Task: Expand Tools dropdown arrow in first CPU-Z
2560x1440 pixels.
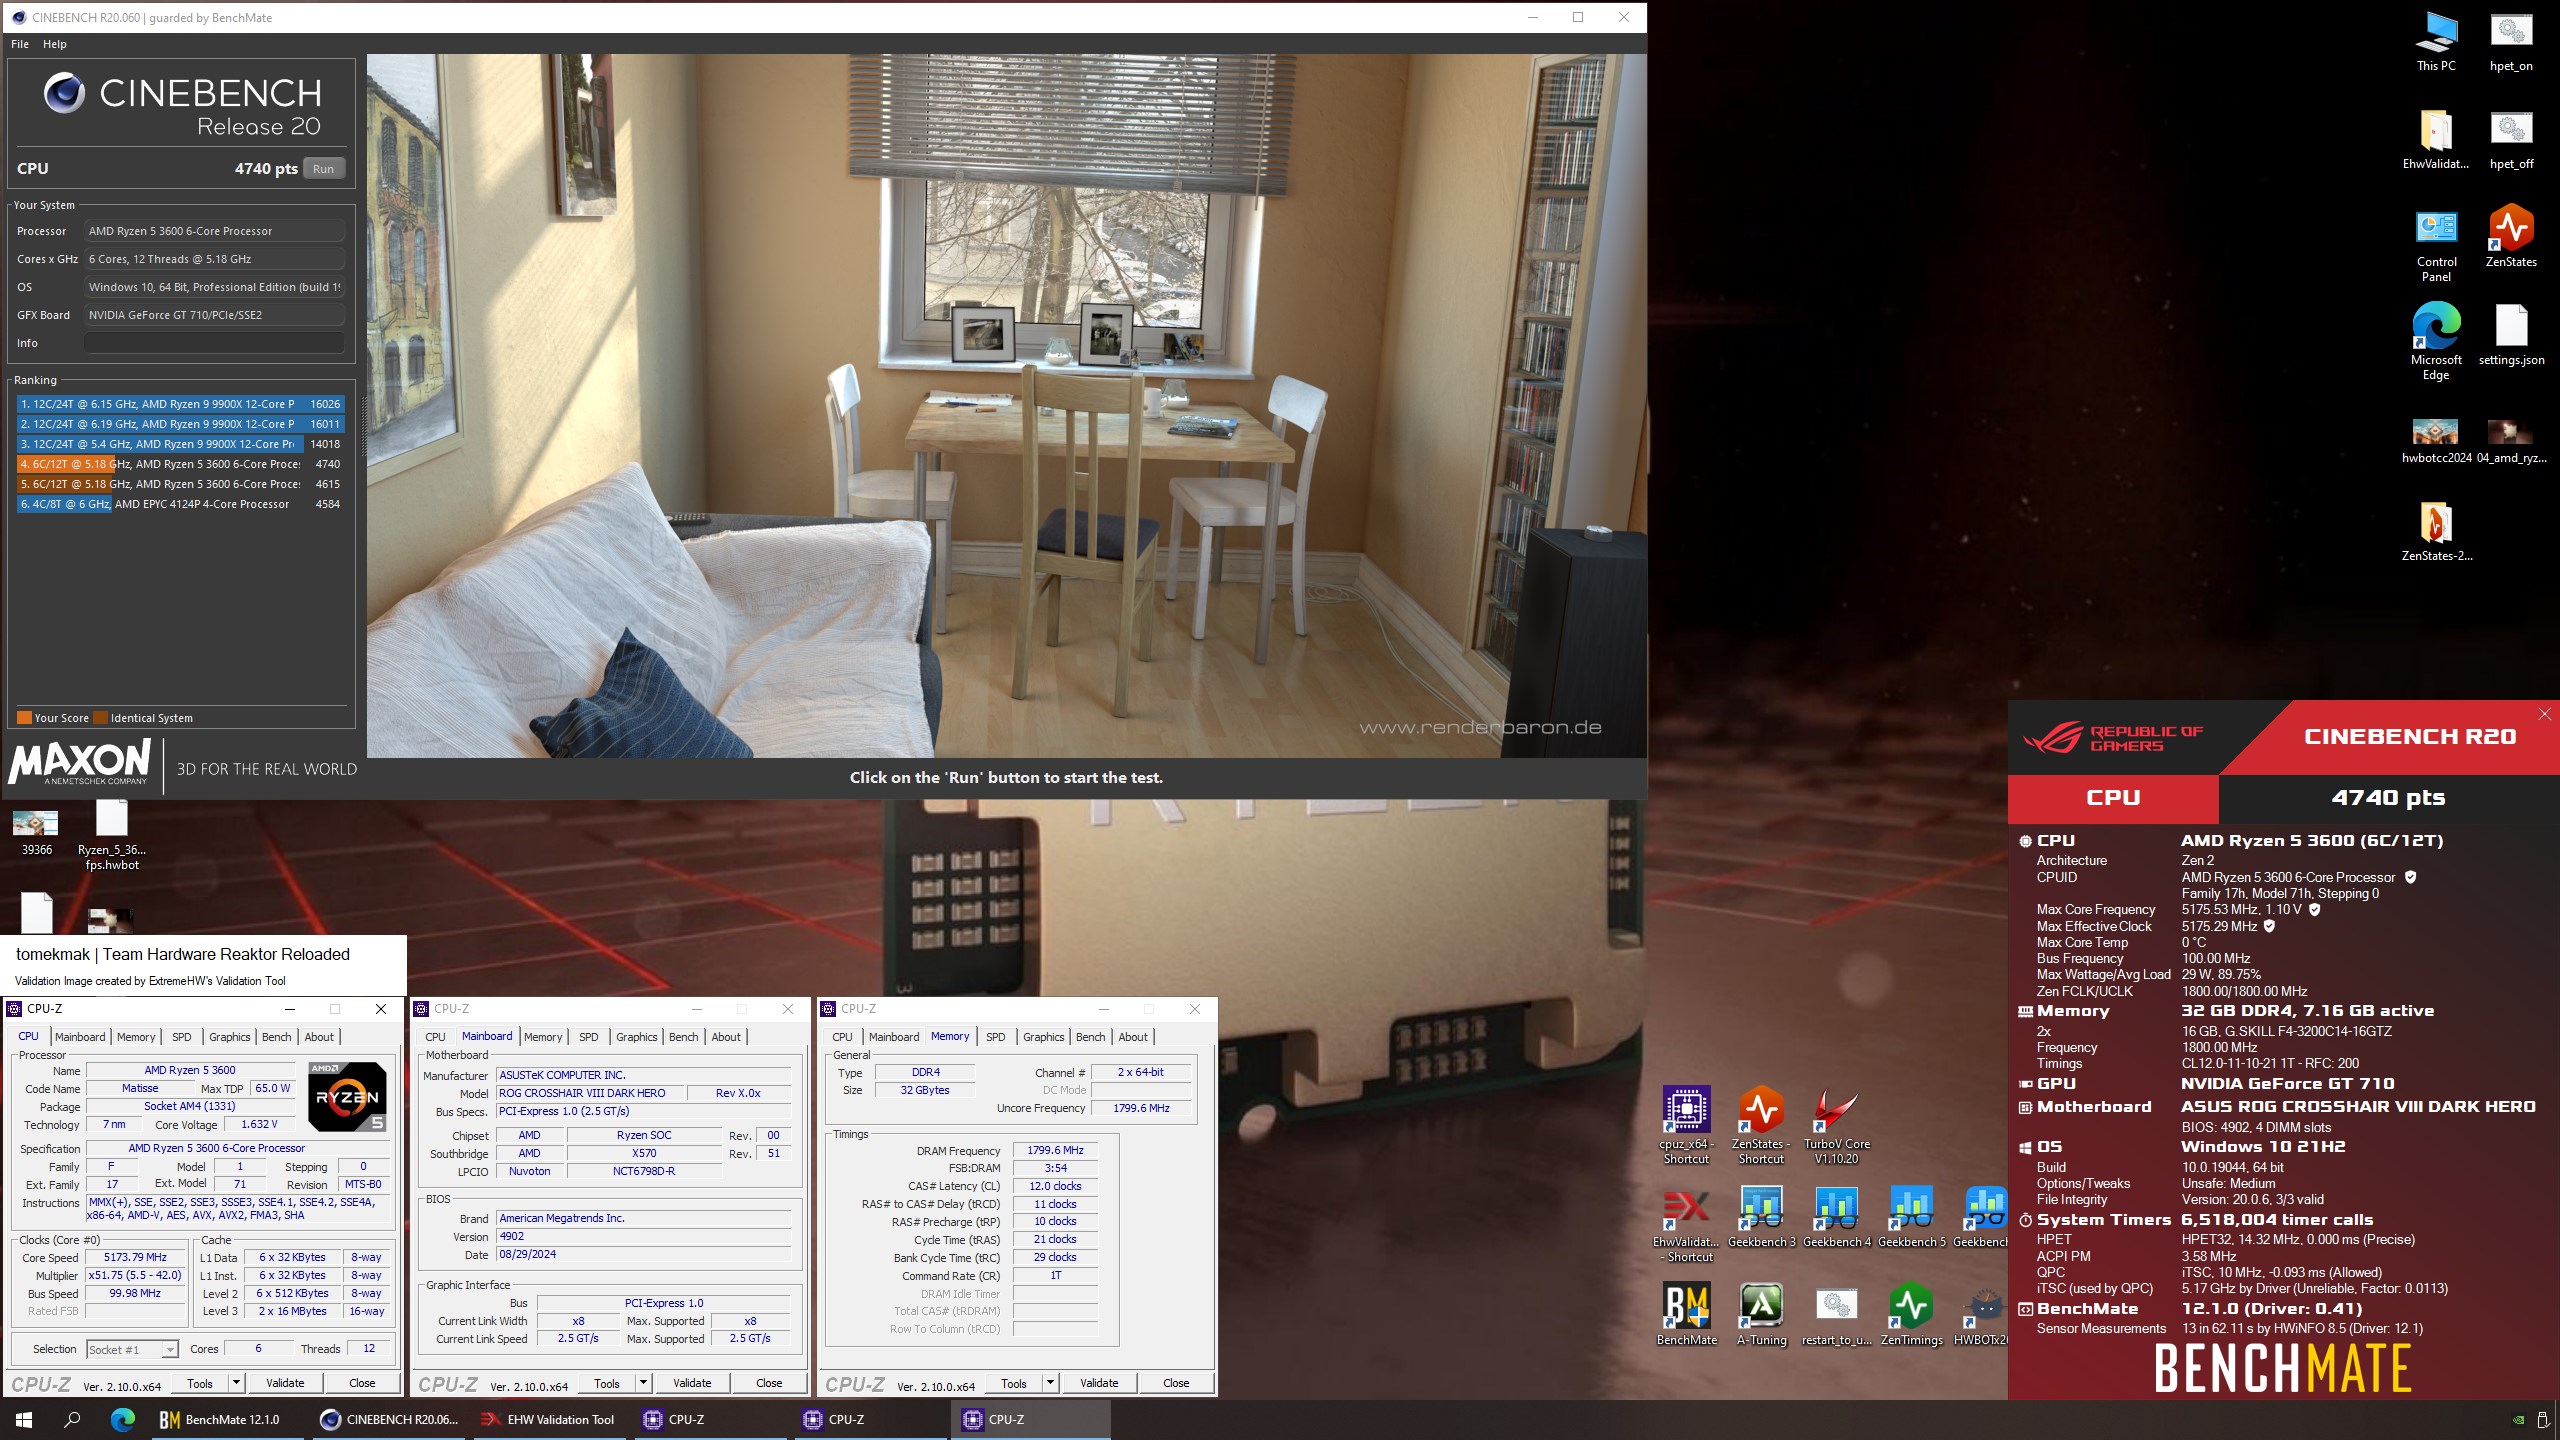Action: tap(236, 1383)
